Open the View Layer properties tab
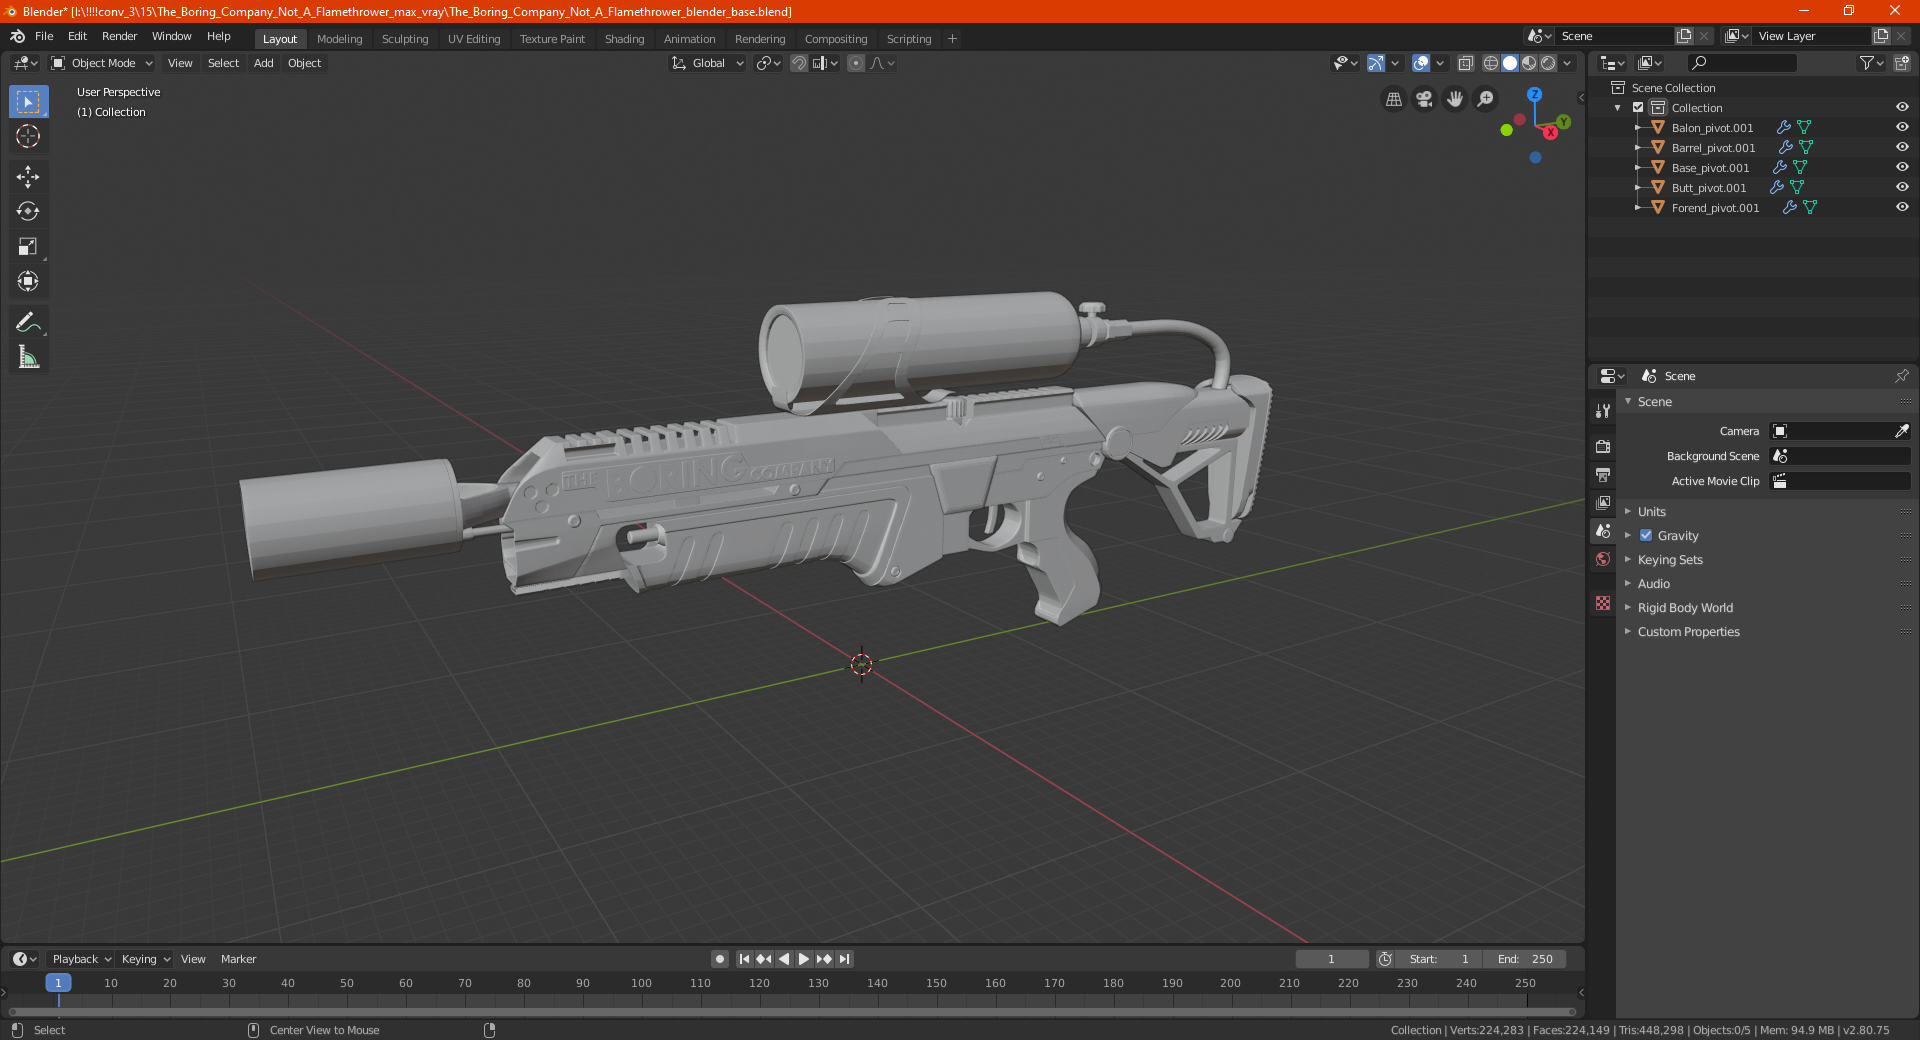 (1603, 503)
